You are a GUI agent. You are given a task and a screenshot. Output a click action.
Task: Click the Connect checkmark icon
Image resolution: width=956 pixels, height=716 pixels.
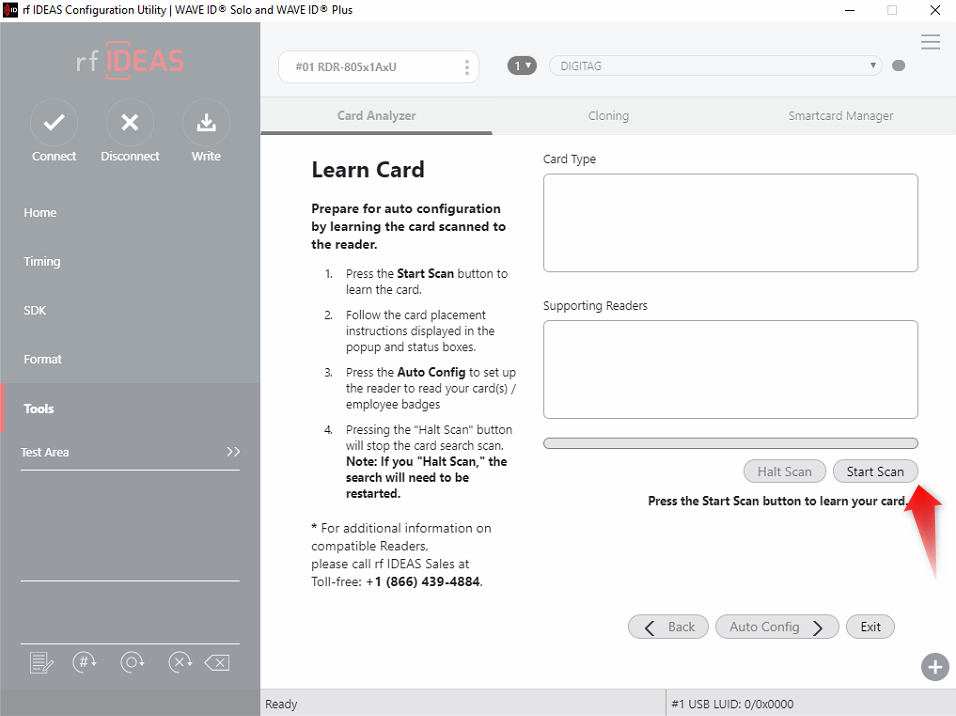[x=54, y=123]
